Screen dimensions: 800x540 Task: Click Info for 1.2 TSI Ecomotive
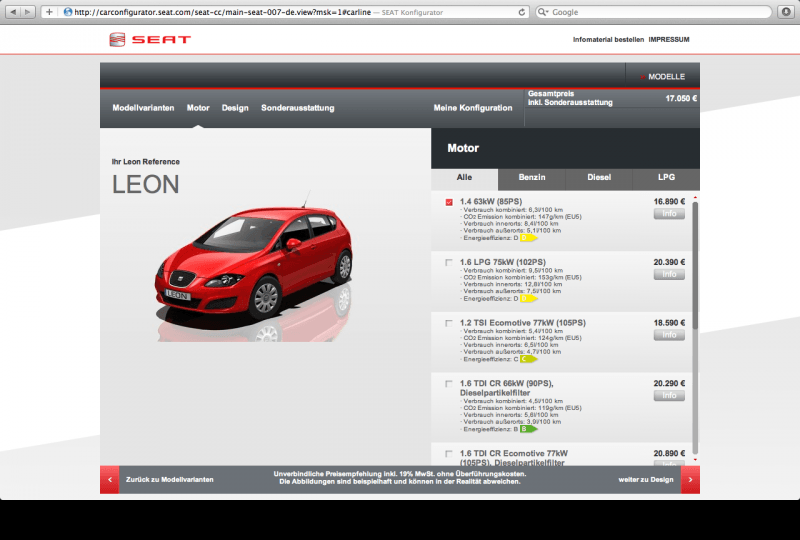pyautogui.click(x=669, y=335)
